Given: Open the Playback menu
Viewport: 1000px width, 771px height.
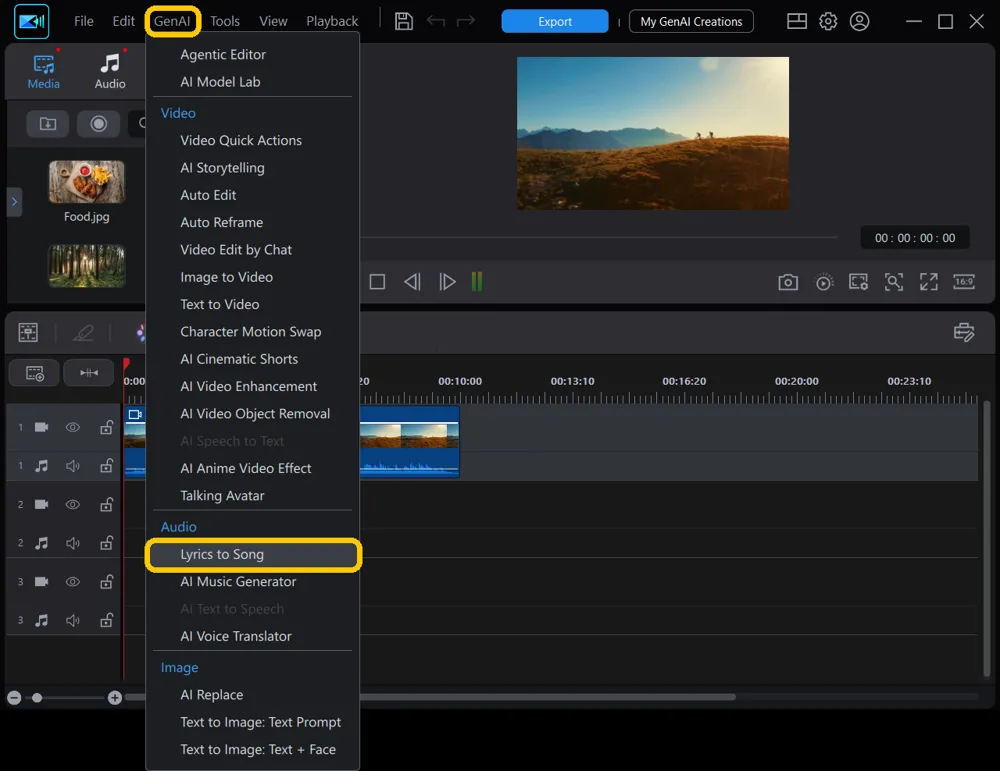Looking at the screenshot, I should [332, 21].
